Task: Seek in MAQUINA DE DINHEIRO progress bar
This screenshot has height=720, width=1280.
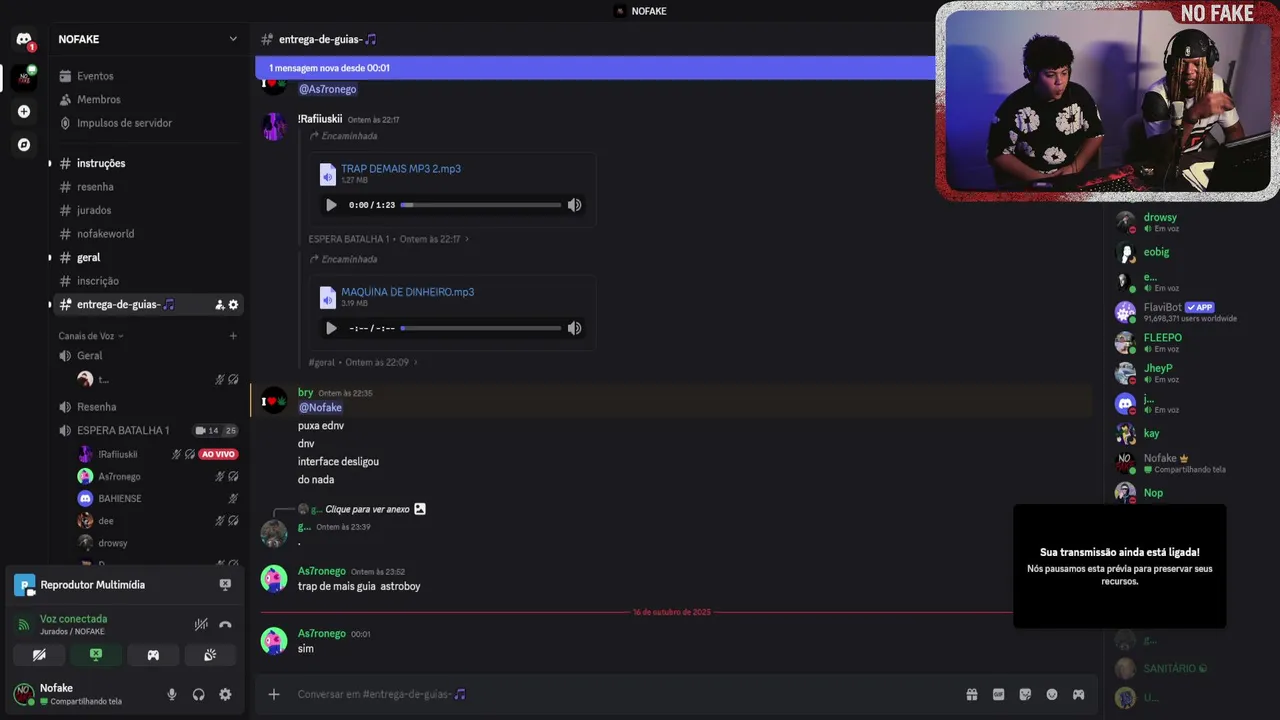Action: 481,328
